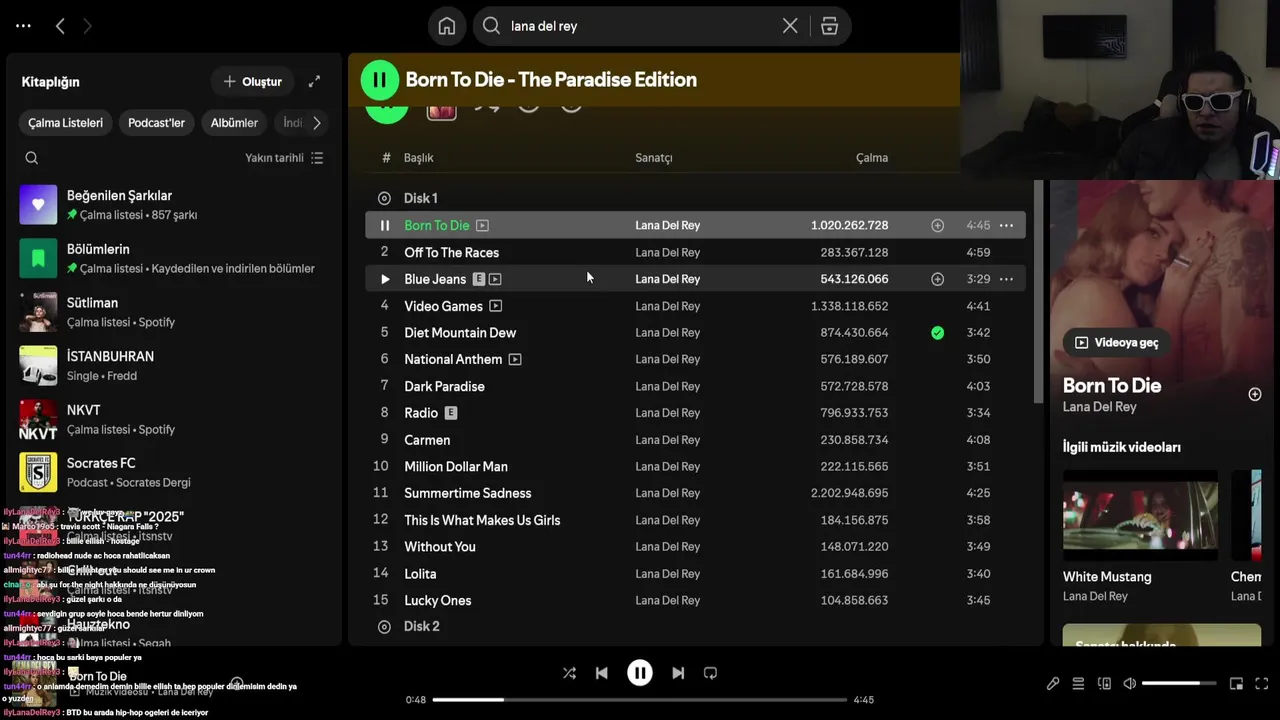This screenshot has width=1280, height=720.
Task: Skip to previous track
Action: click(601, 673)
